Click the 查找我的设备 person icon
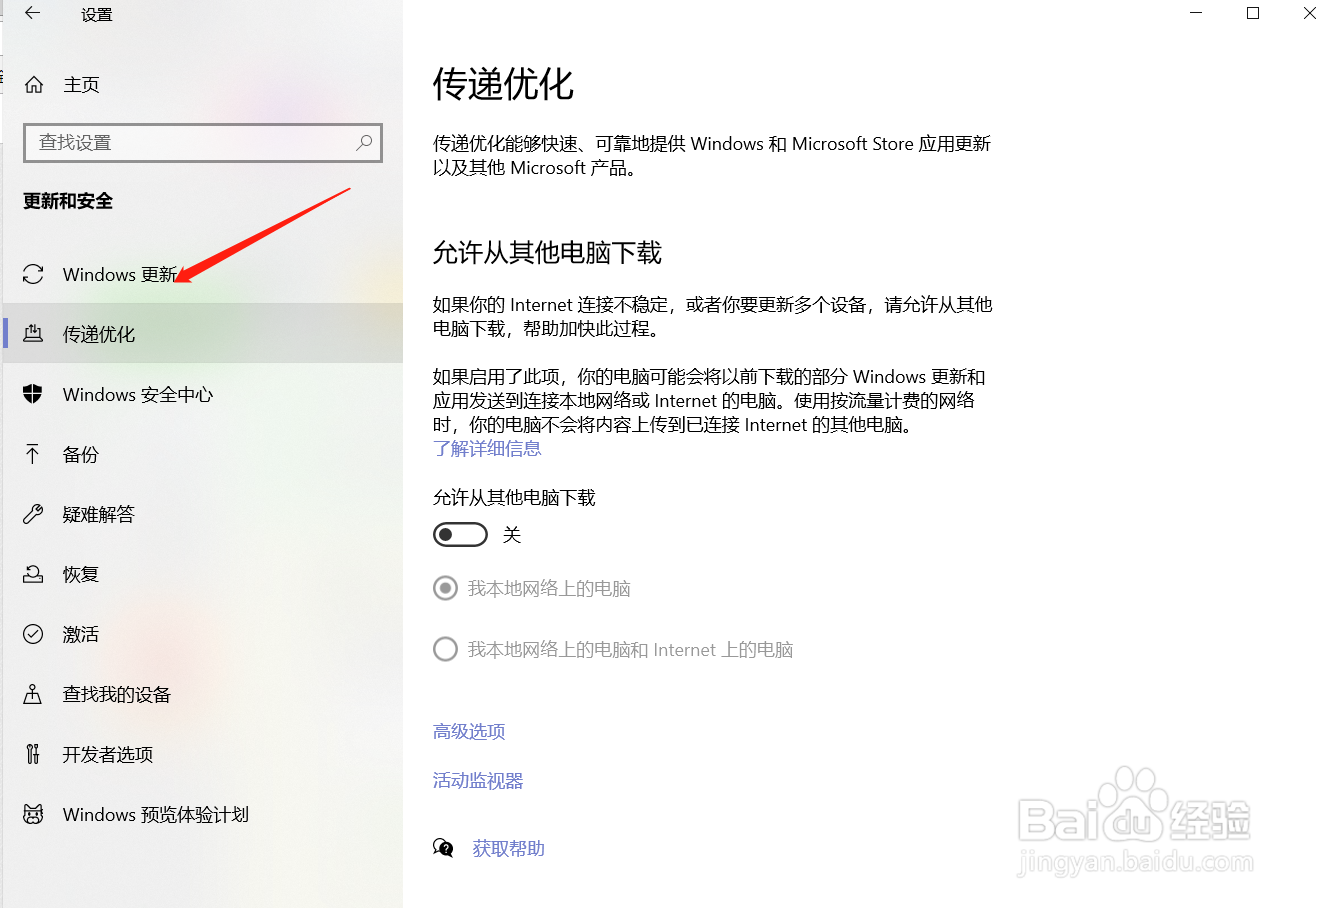 pyautogui.click(x=33, y=694)
